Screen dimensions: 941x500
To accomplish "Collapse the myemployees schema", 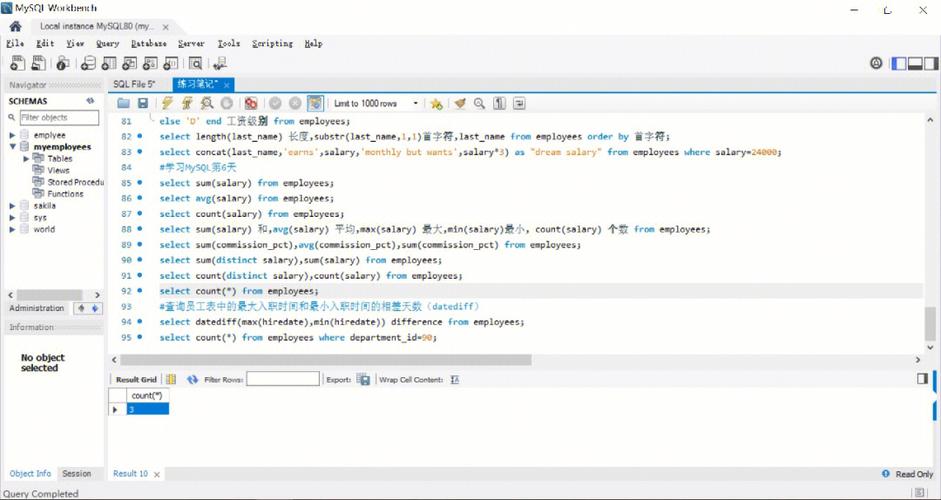I will pyautogui.click(x=13, y=146).
